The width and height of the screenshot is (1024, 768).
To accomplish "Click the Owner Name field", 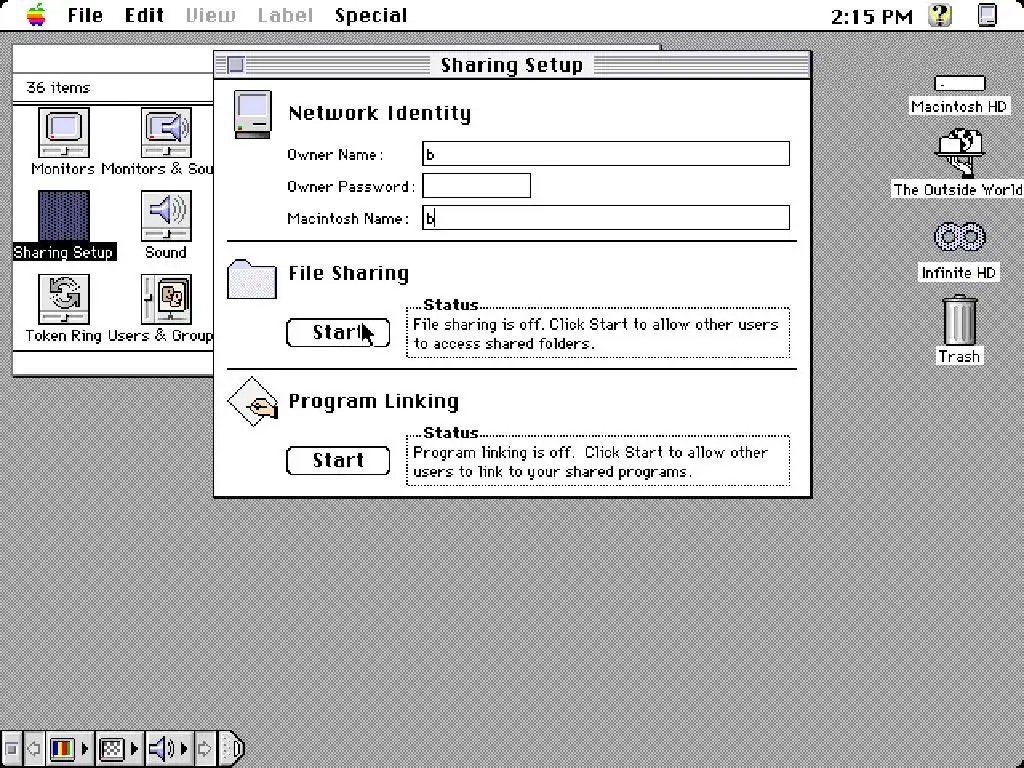I will 605,153.
